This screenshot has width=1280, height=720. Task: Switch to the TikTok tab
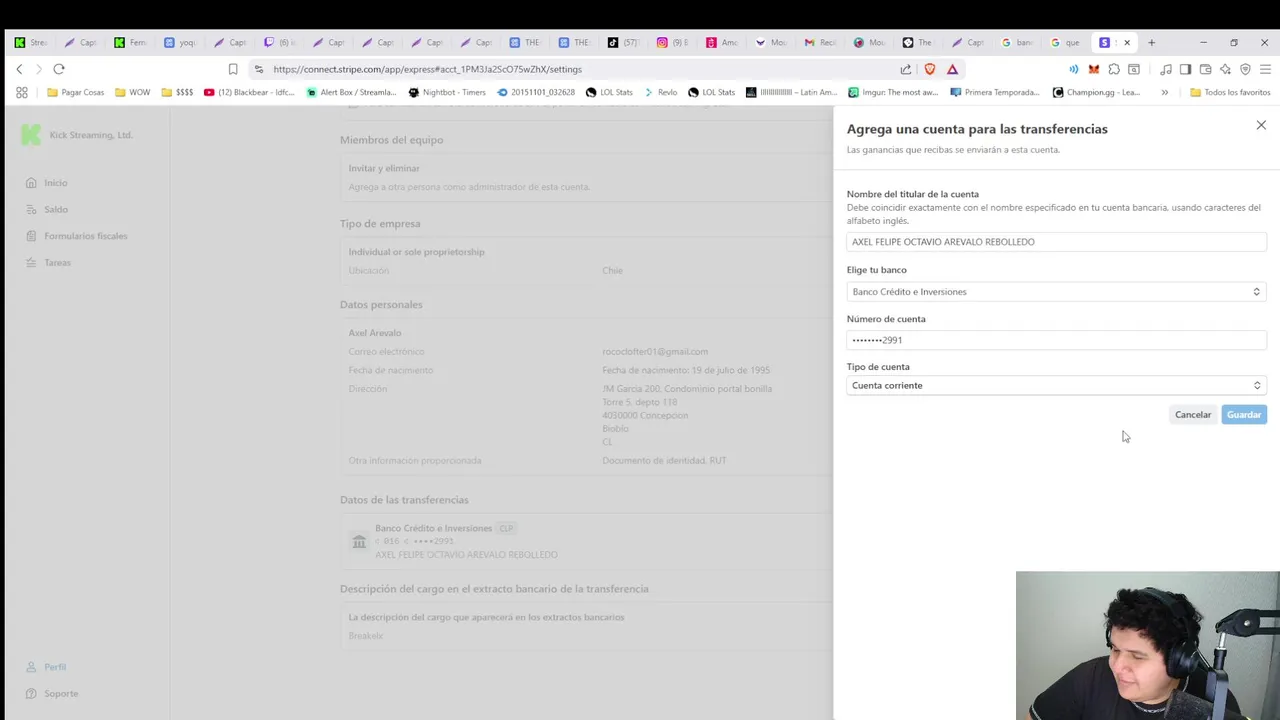(623, 43)
